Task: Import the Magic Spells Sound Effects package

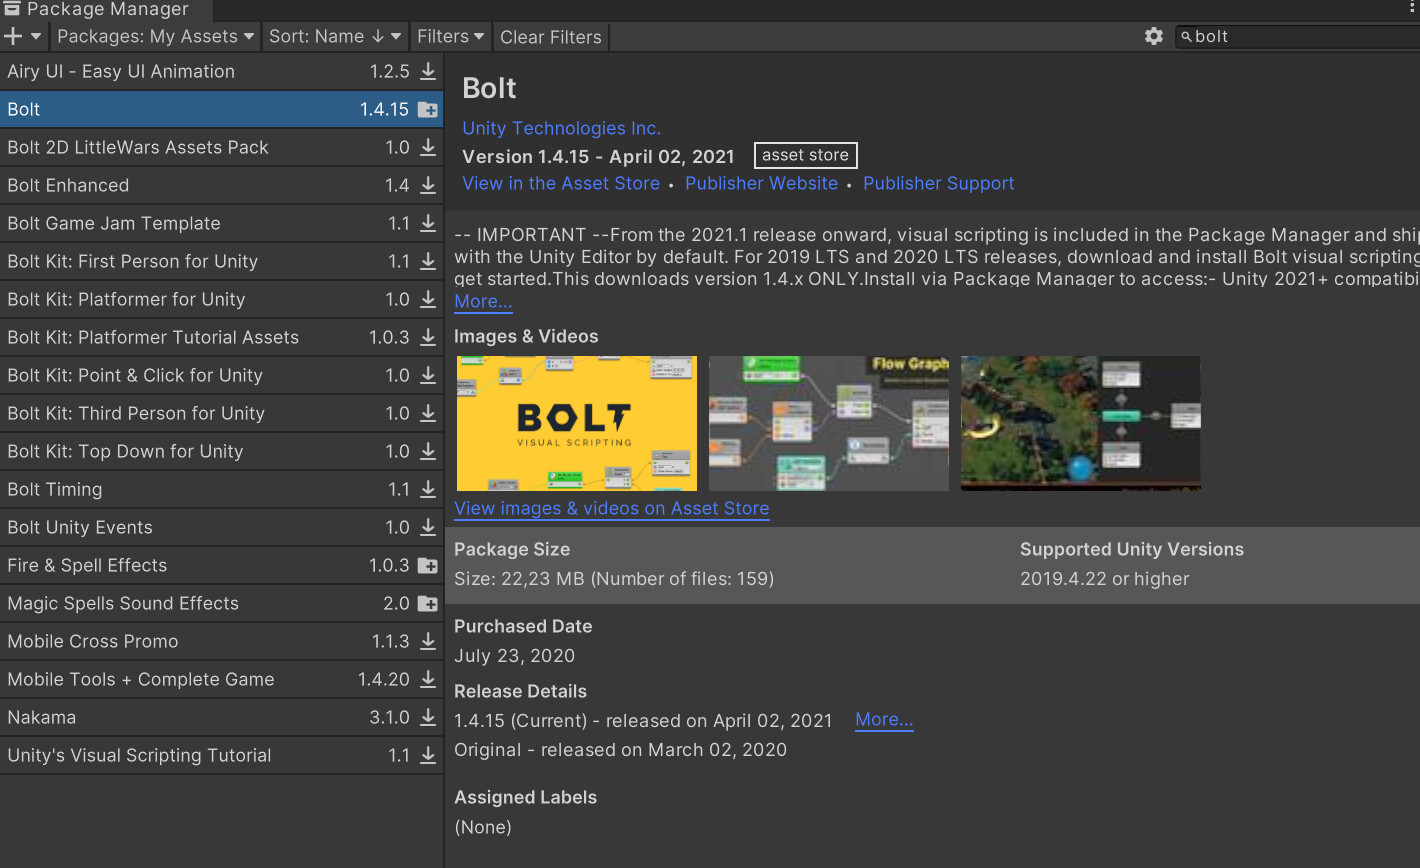Action: [428, 603]
